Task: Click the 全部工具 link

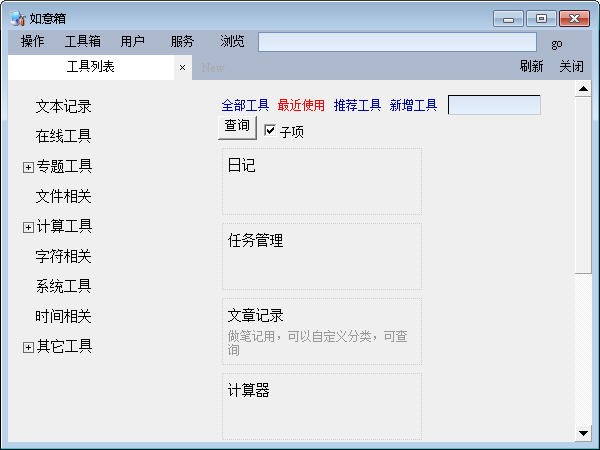Action: (245, 105)
